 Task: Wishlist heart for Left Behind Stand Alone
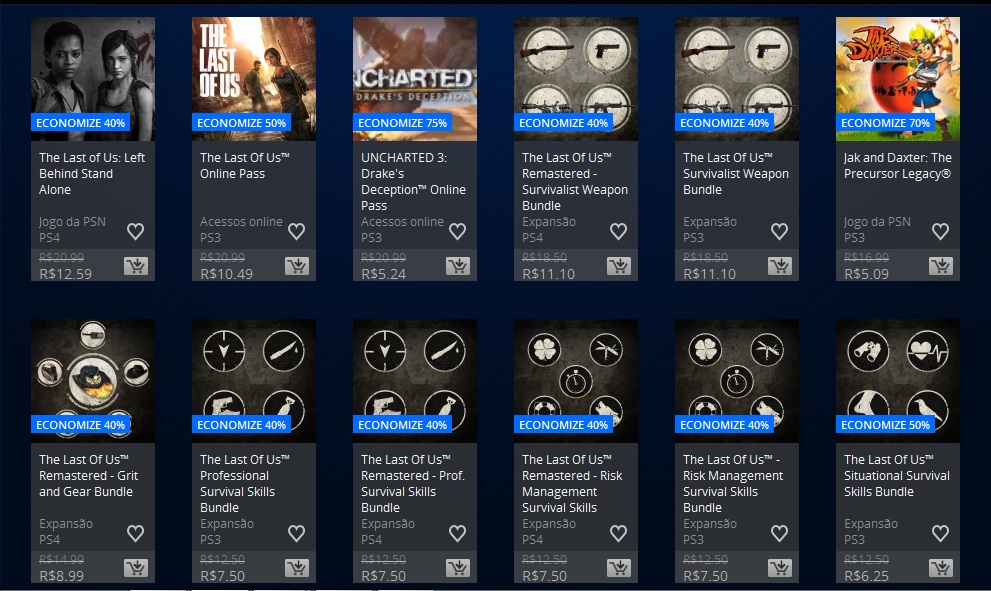coord(135,231)
